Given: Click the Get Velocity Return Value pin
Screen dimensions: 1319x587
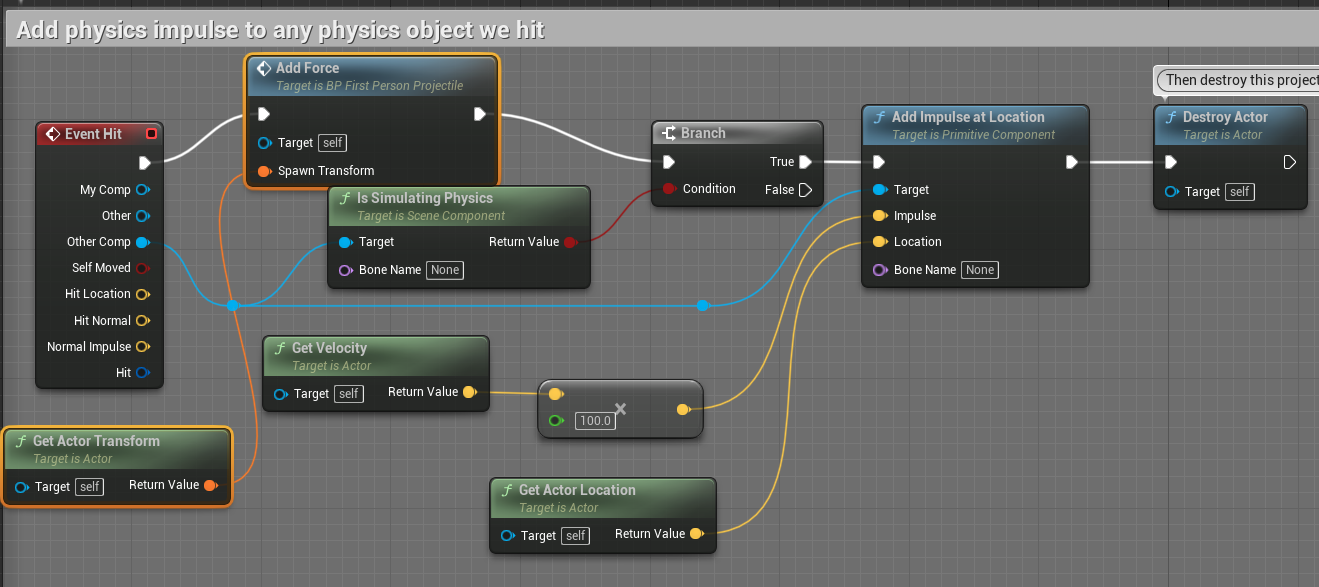Looking at the screenshot, I should coord(469,392).
